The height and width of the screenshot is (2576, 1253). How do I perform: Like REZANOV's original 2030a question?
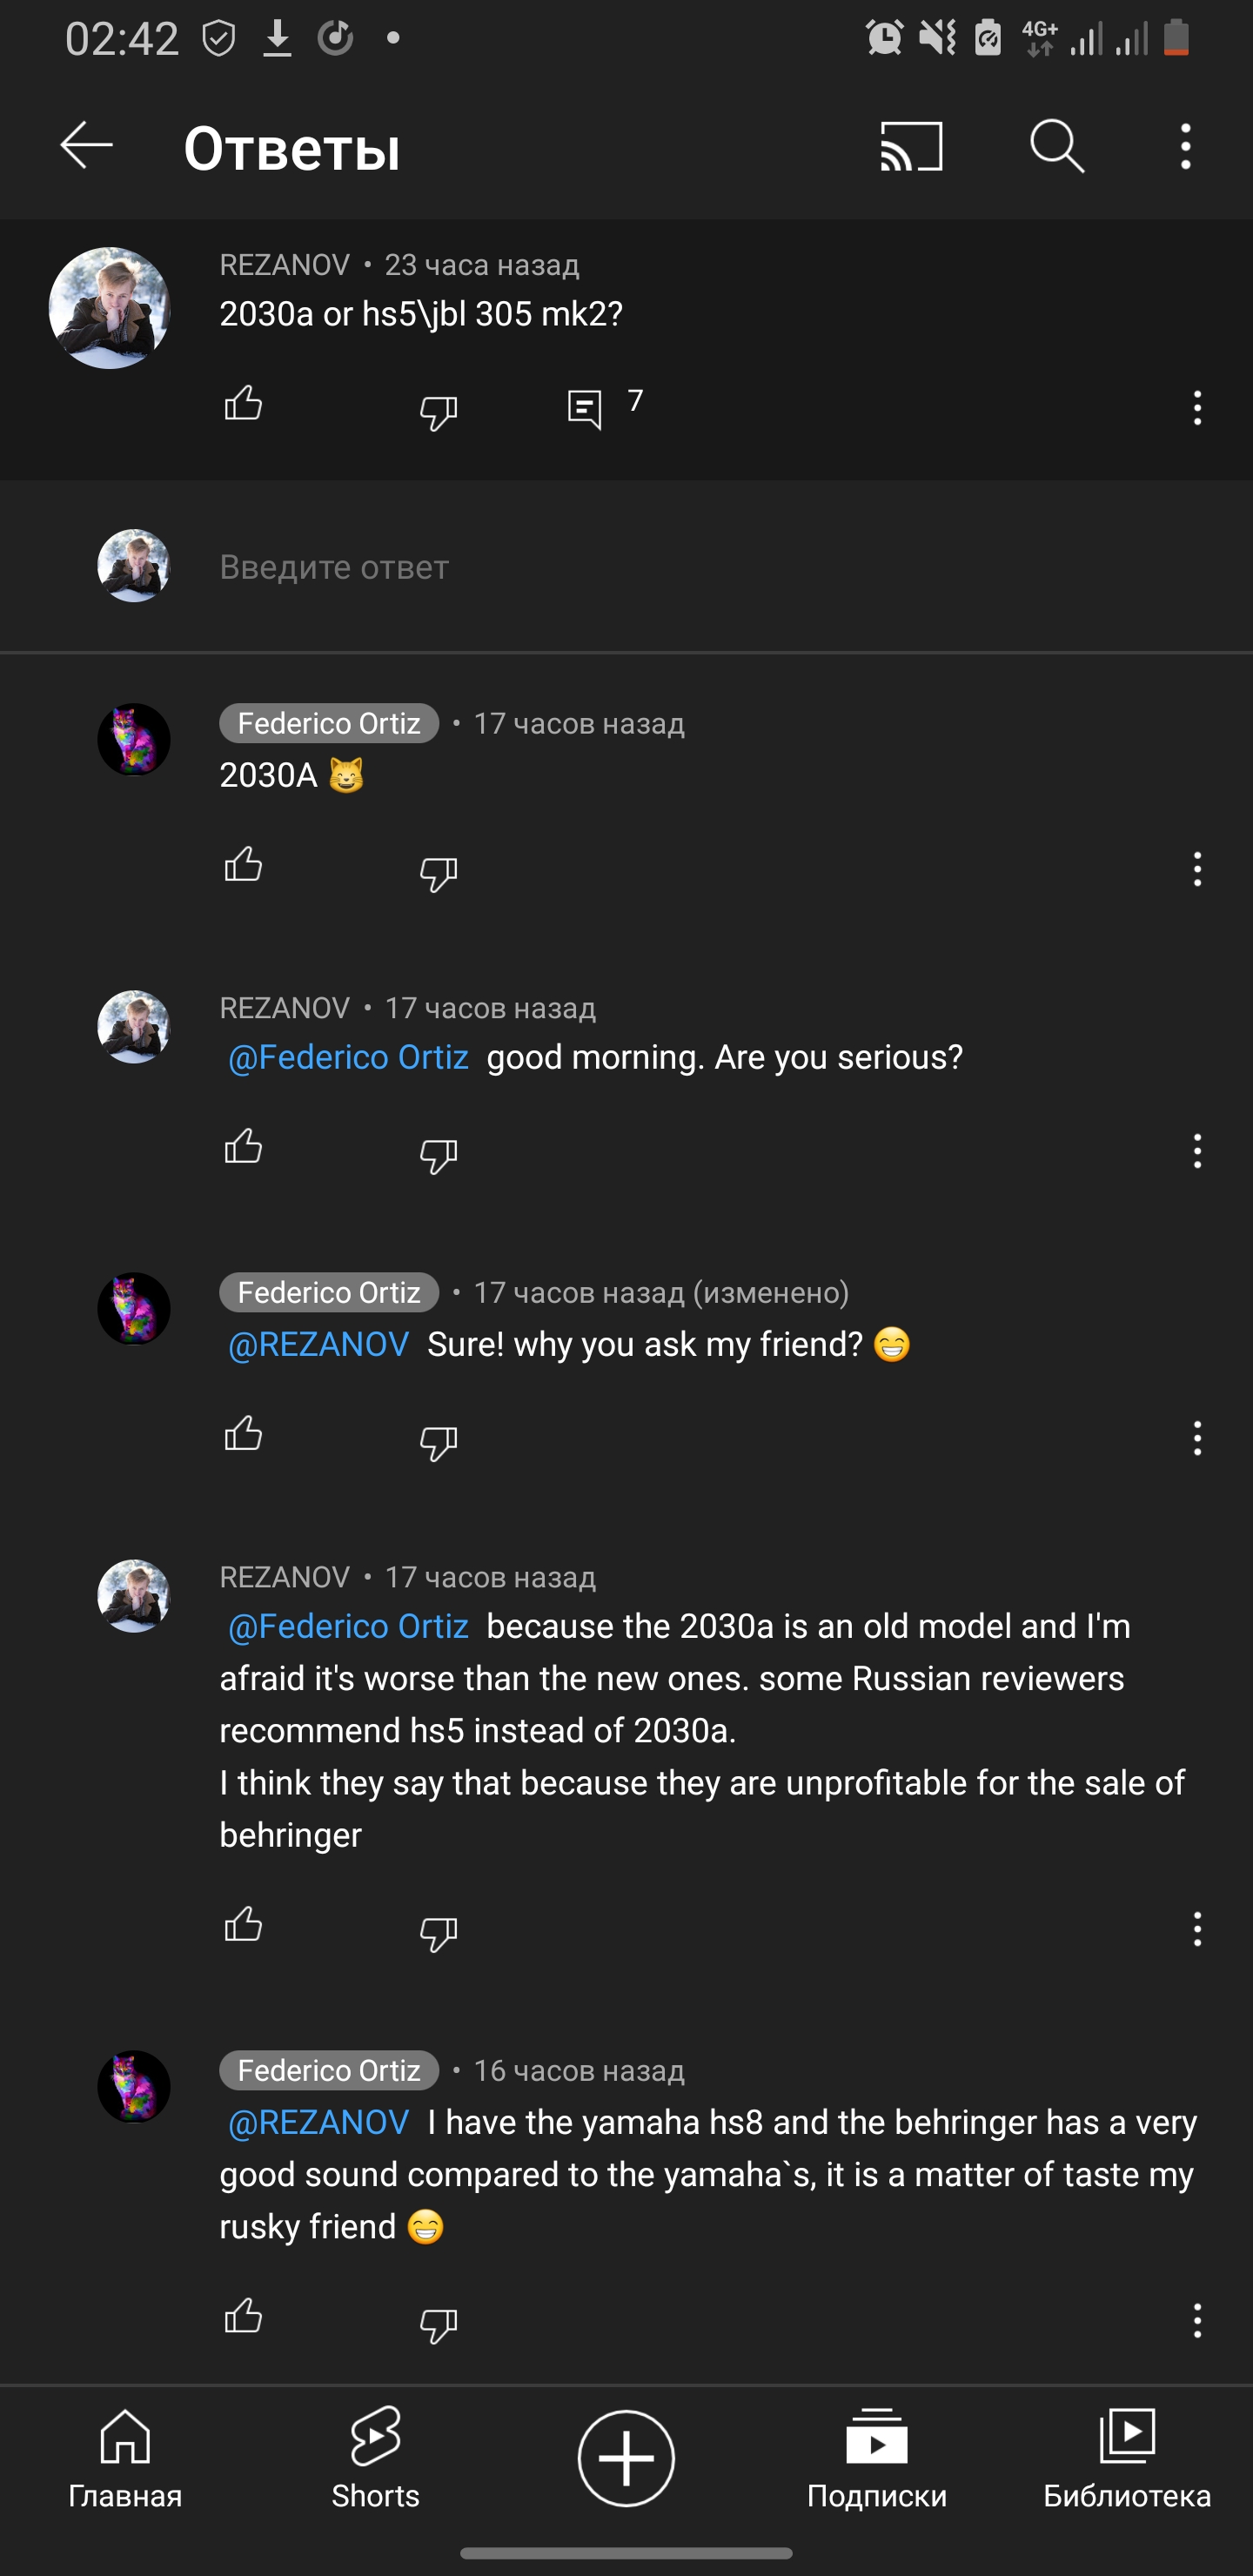243,405
